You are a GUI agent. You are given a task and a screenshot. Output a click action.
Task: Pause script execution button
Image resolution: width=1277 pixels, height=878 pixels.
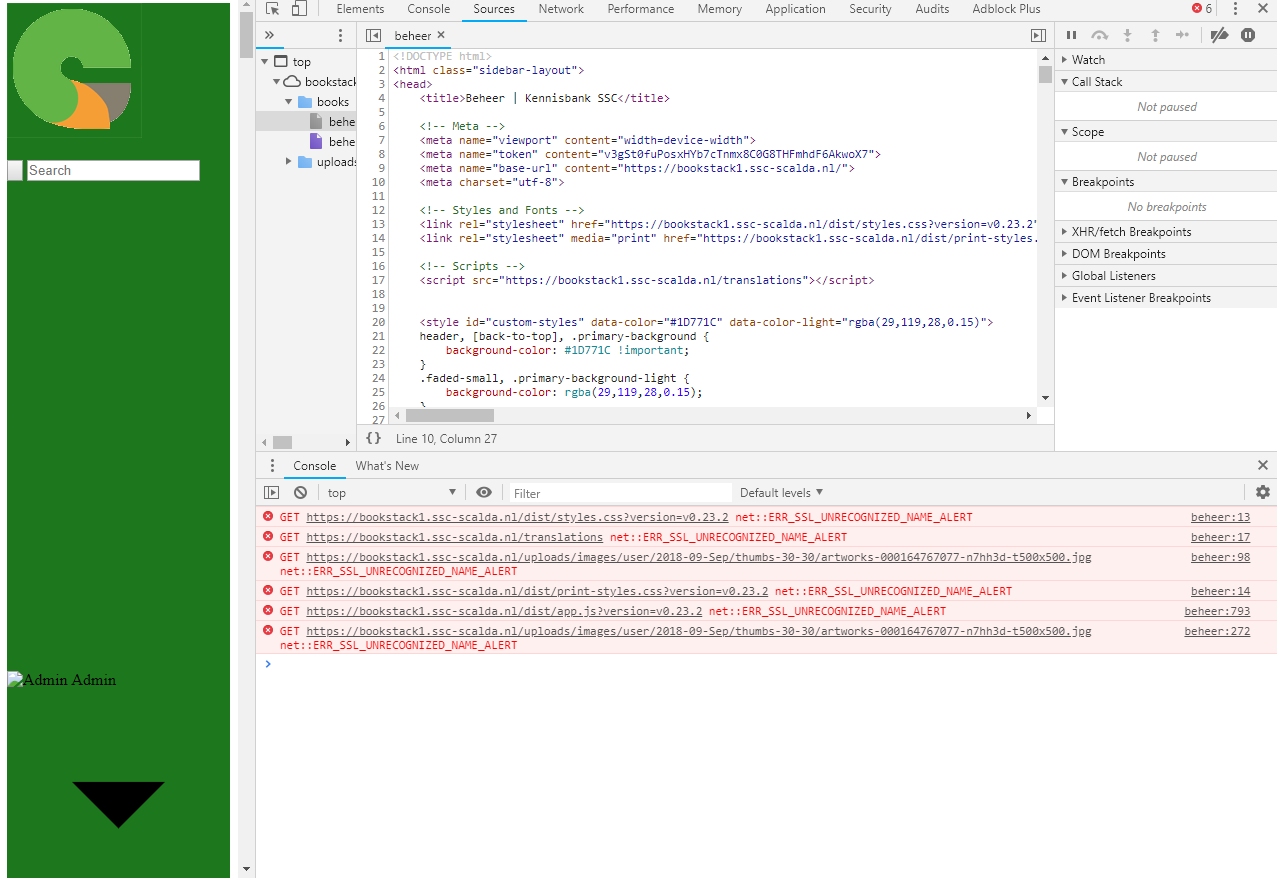[x=1071, y=35]
